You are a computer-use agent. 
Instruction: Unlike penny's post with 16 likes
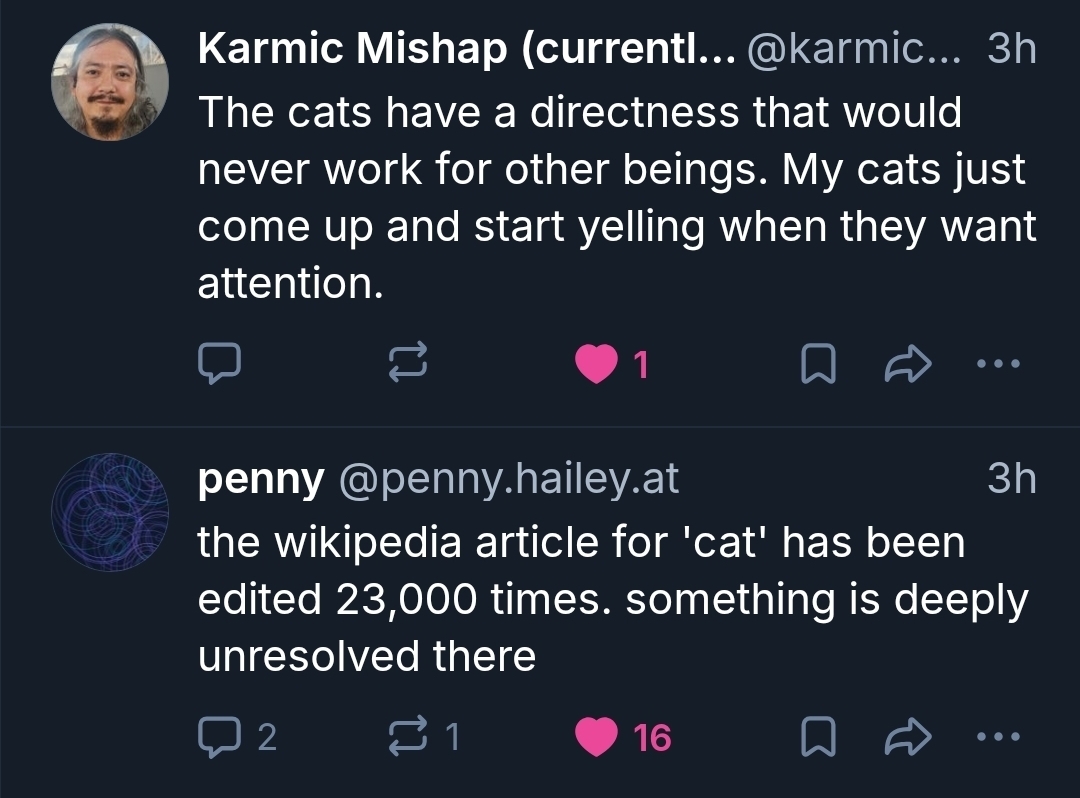tap(598, 738)
